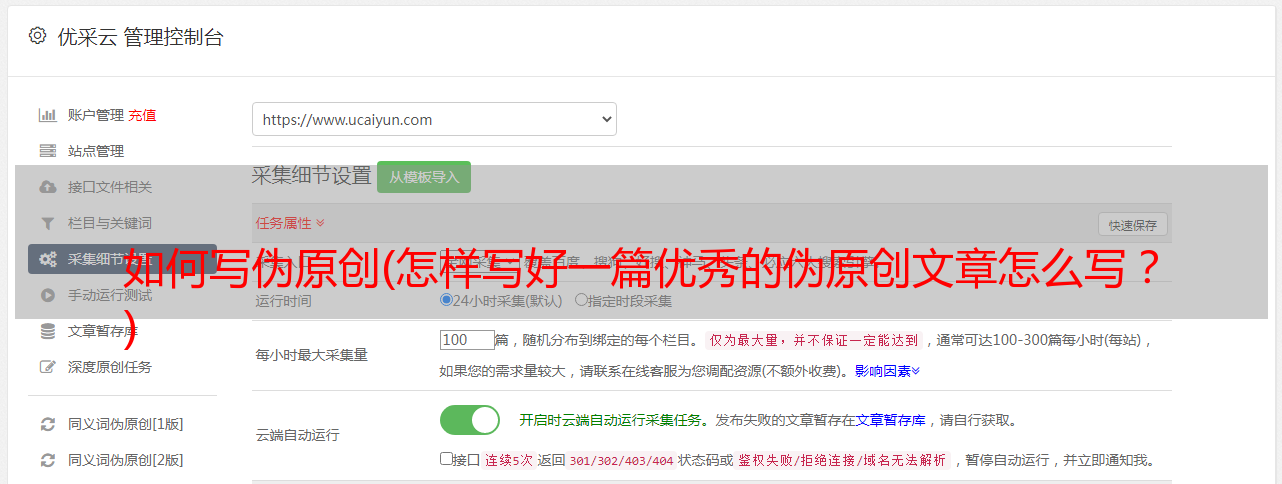Screen dimensions: 1282x484
Task: Open 站点管理 in the sidebar
Action: click(x=96, y=151)
